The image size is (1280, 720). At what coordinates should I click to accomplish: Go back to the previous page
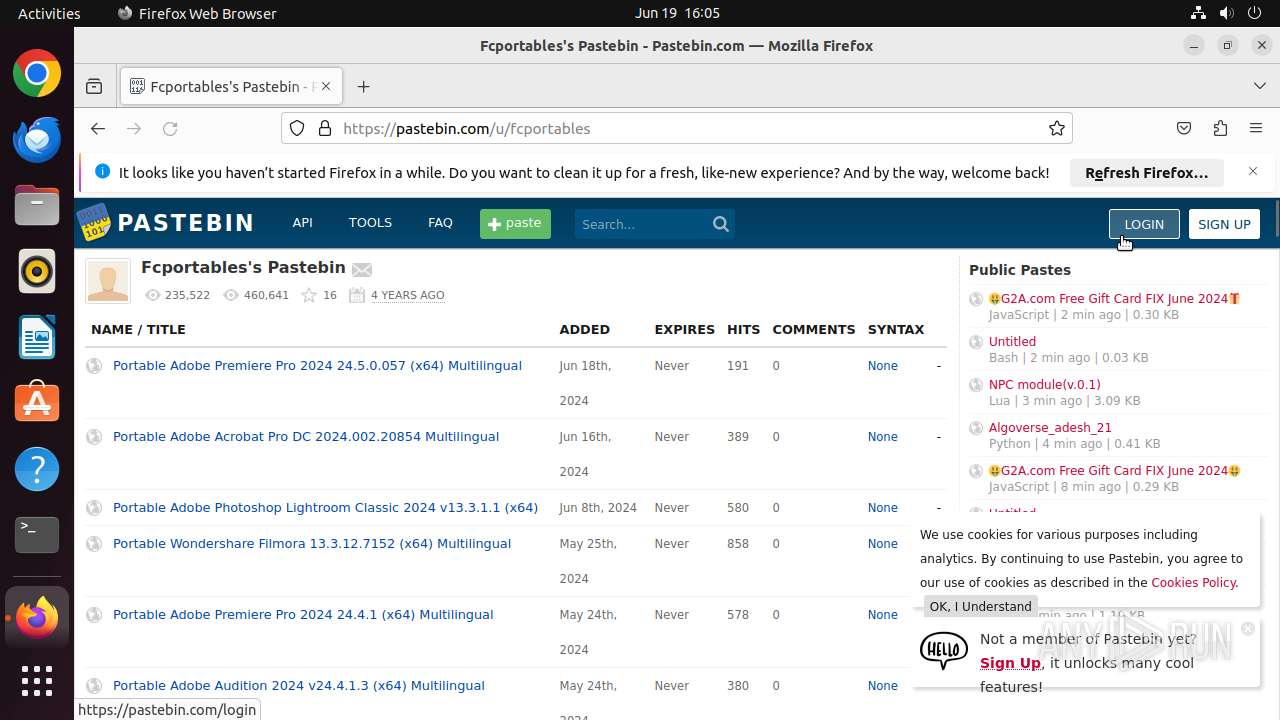(x=97, y=128)
